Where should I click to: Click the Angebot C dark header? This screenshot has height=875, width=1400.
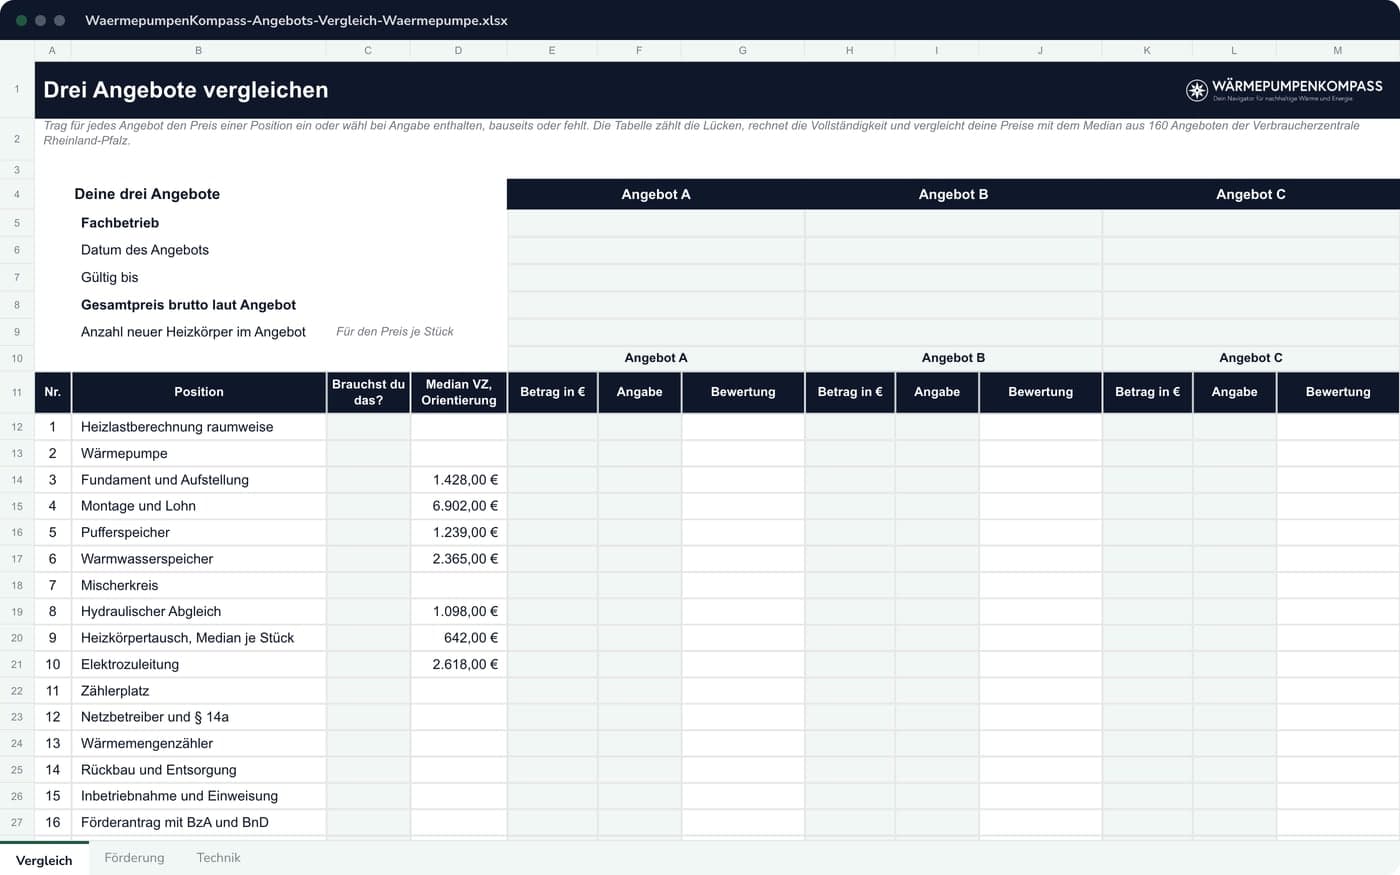coord(1251,194)
